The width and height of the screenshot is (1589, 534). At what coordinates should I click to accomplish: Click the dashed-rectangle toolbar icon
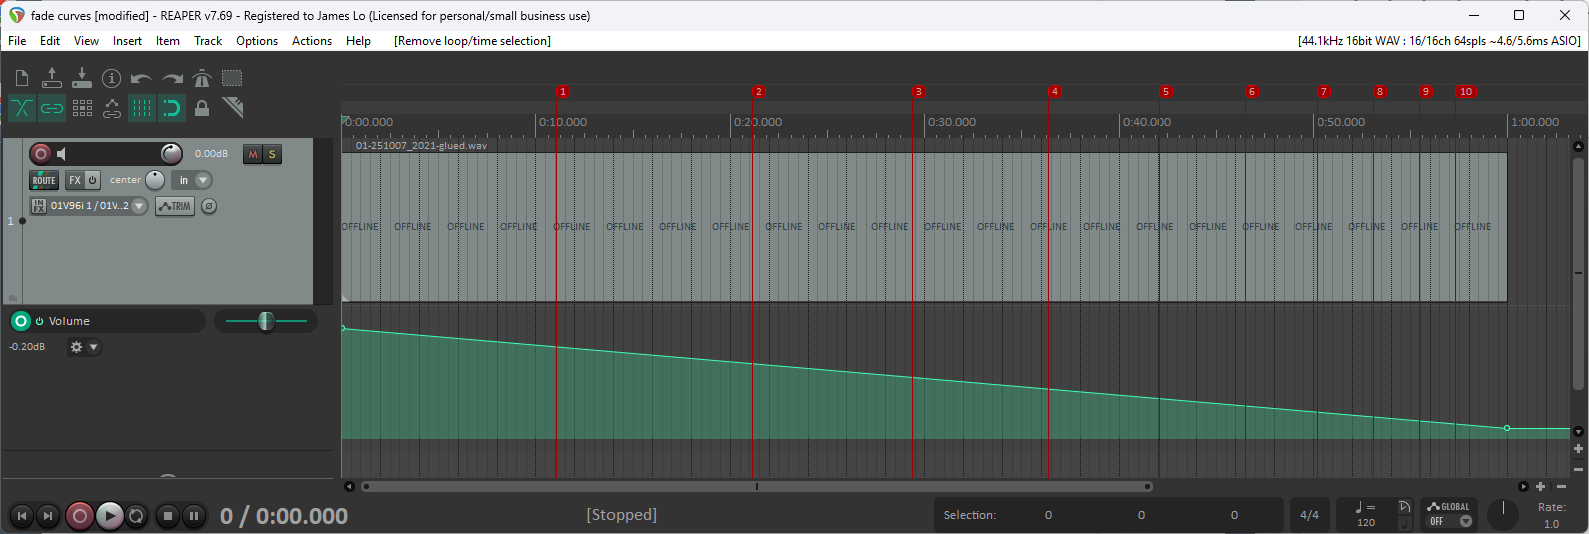point(232,78)
